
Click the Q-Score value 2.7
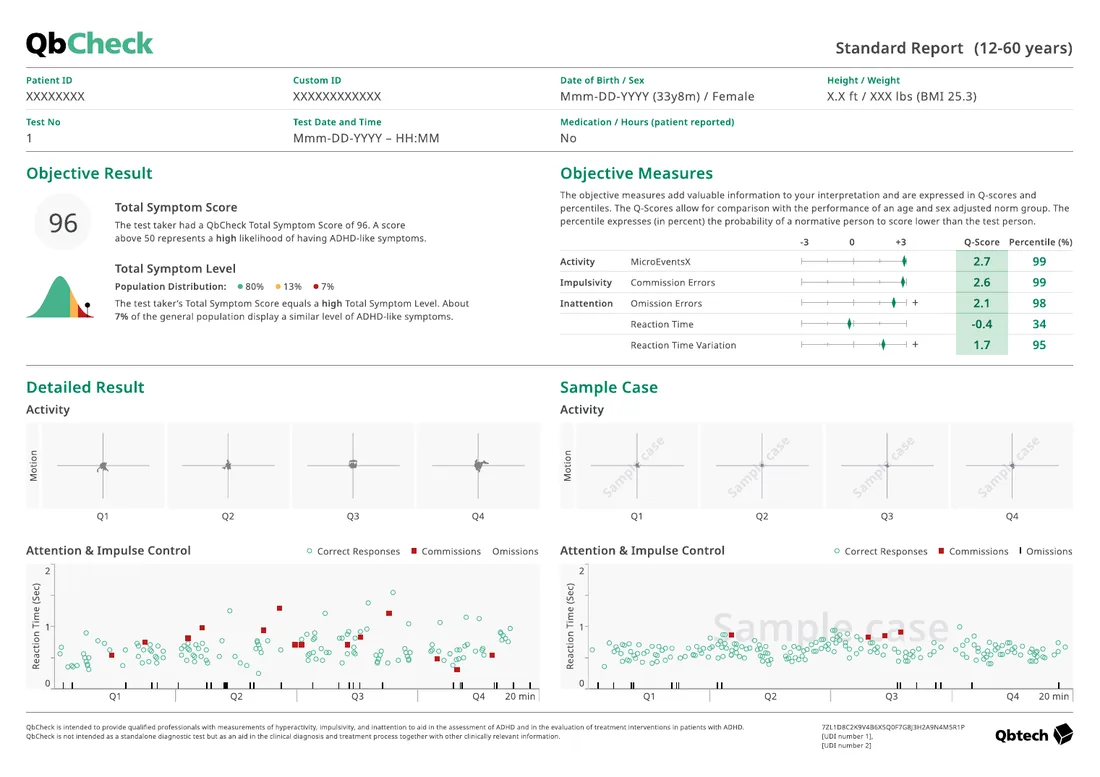(x=981, y=262)
